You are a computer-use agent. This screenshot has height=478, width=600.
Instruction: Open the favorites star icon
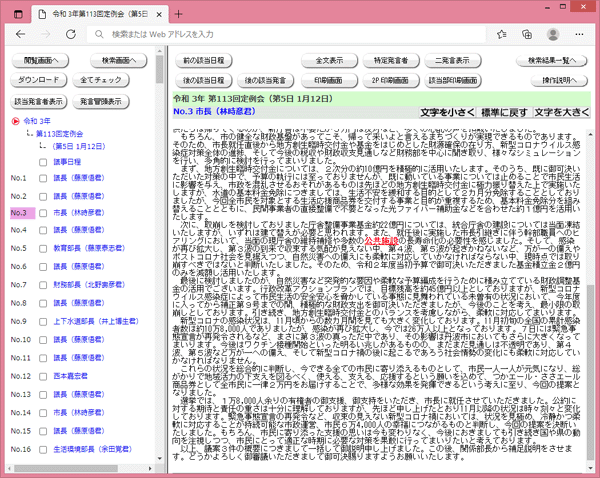click(502, 34)
